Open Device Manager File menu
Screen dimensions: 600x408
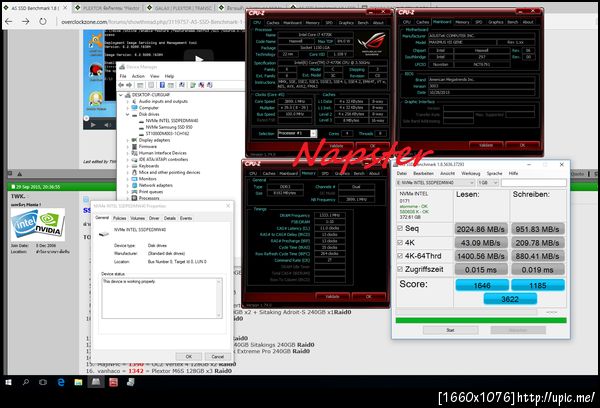(x=123, y=76)
